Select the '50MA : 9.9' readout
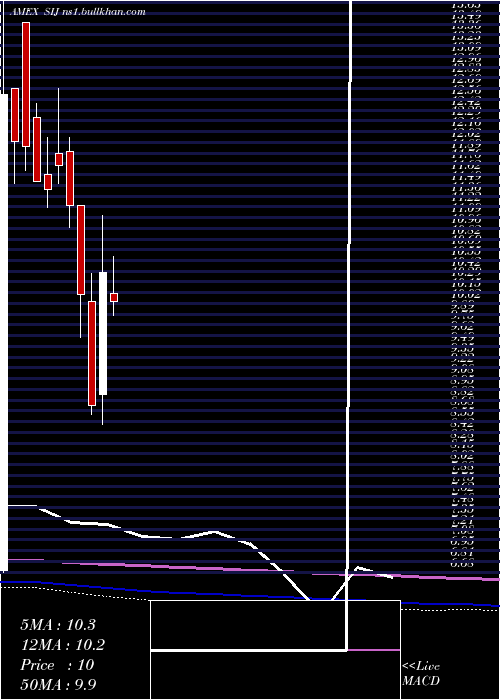Screen dimensions: 500x700 [x=59, y=684]
